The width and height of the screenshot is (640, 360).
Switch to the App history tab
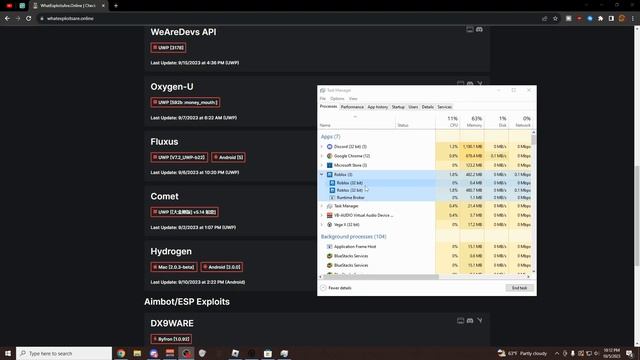(378, 107)
